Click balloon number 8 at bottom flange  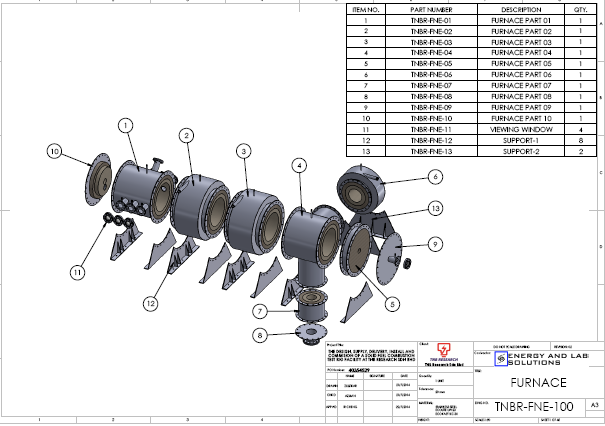point(259,337)
